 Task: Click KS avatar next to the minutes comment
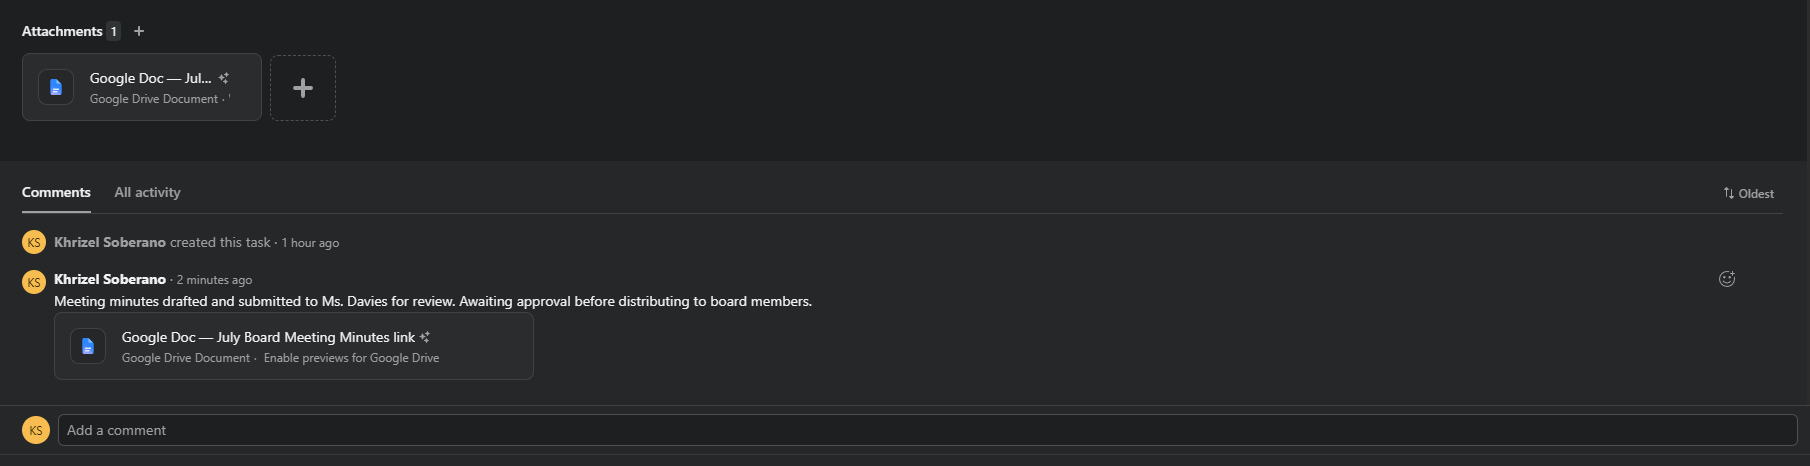34,282
